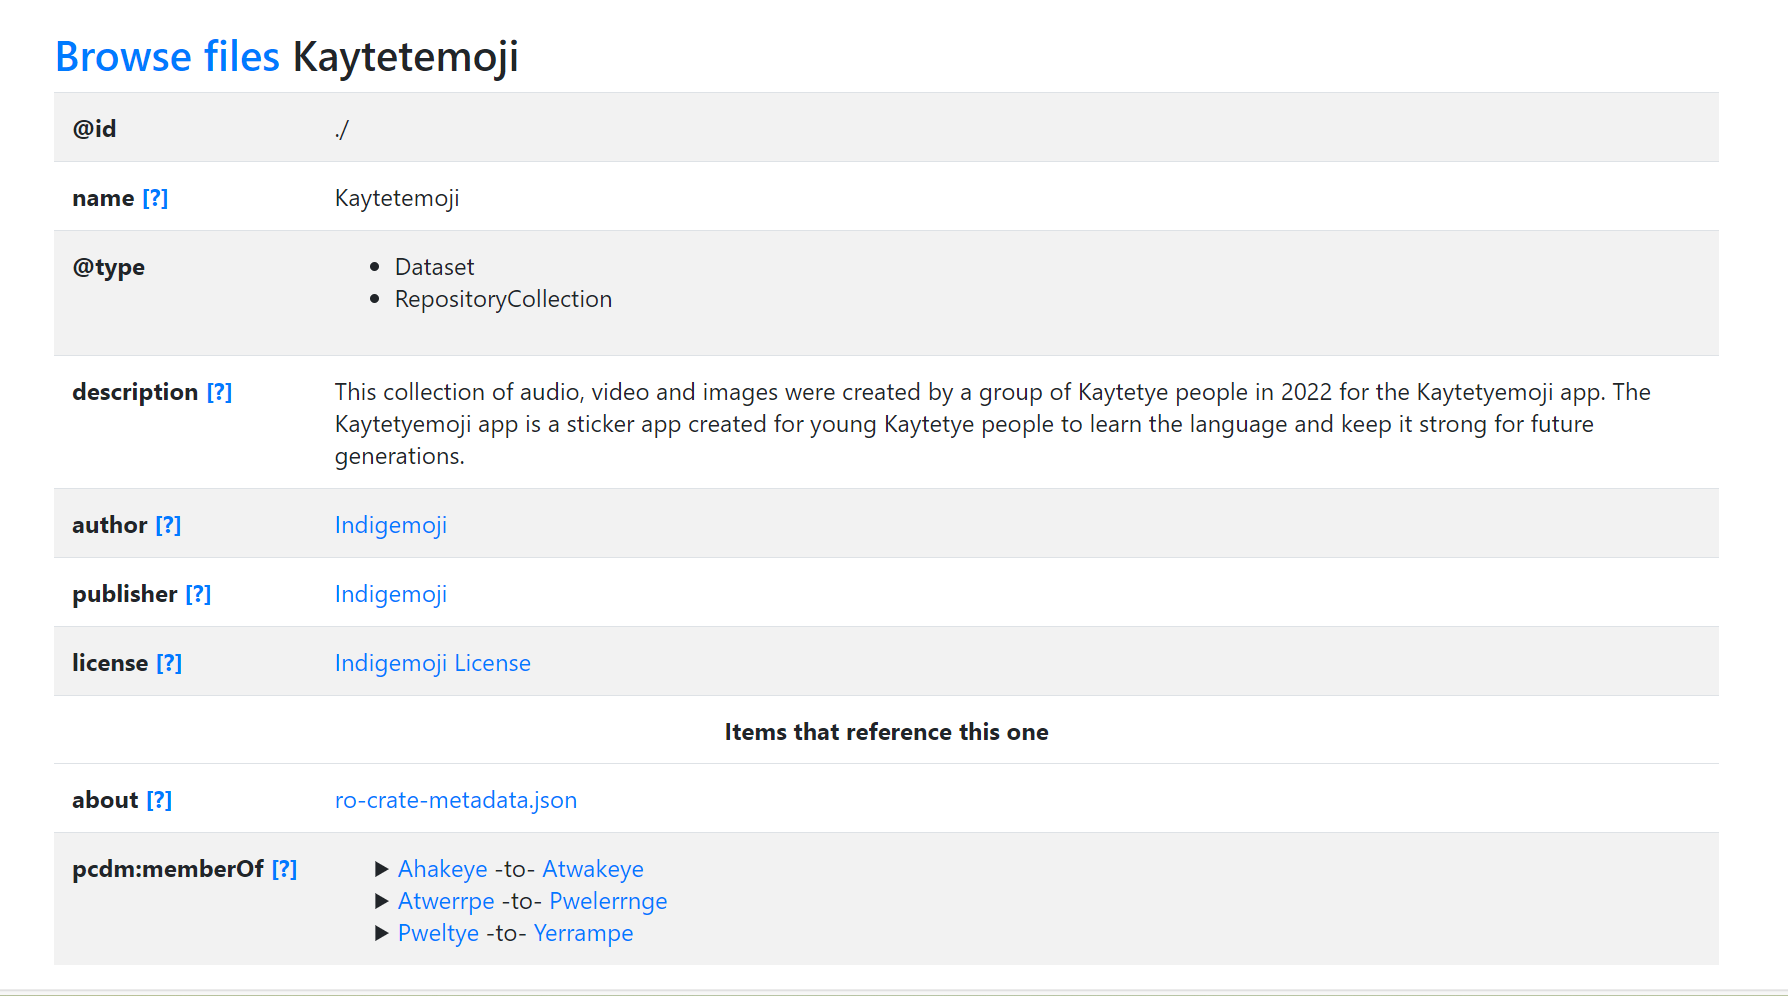Click the publisher [?] help link

tap(198, 594)
